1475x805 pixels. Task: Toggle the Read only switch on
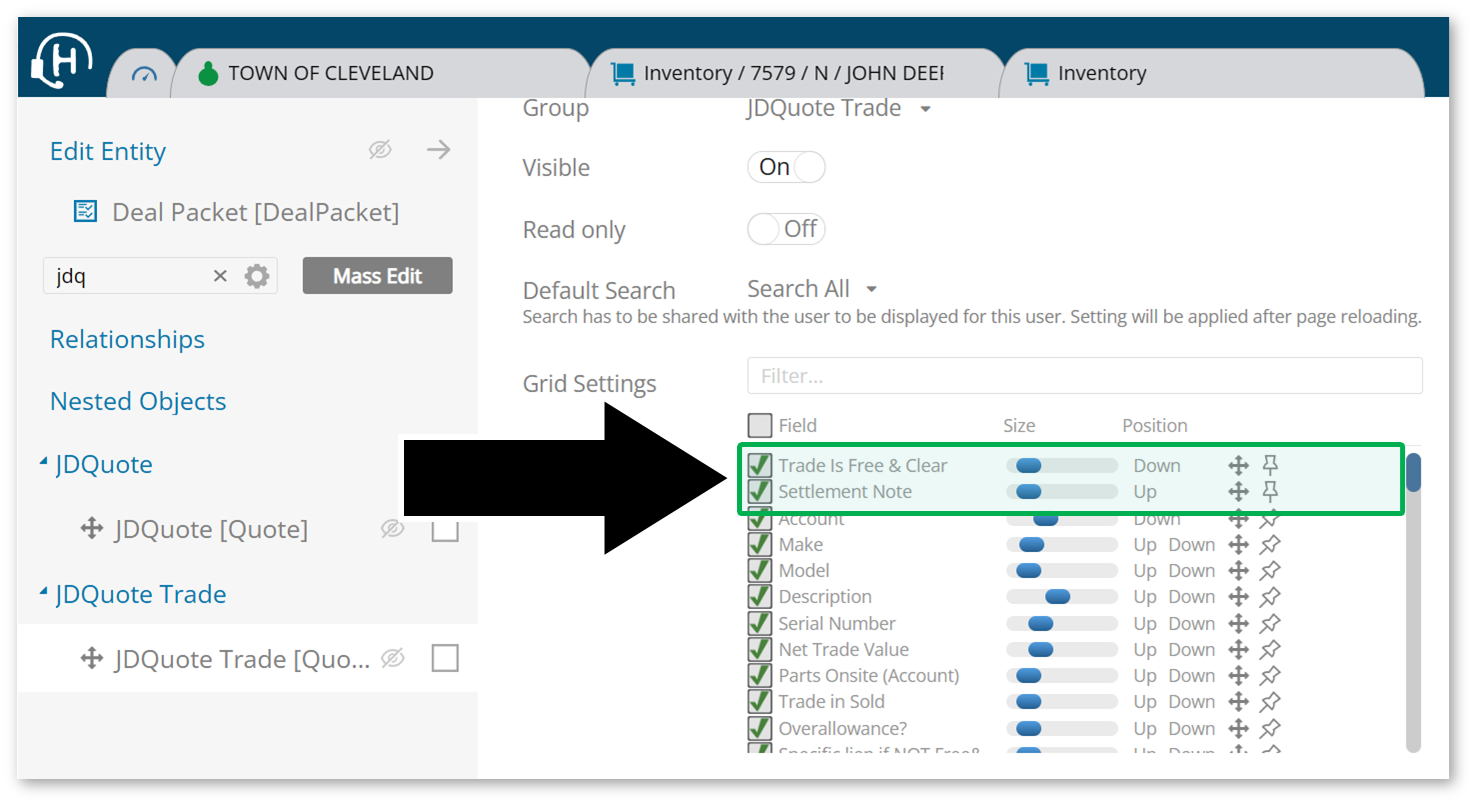point(786,229)
